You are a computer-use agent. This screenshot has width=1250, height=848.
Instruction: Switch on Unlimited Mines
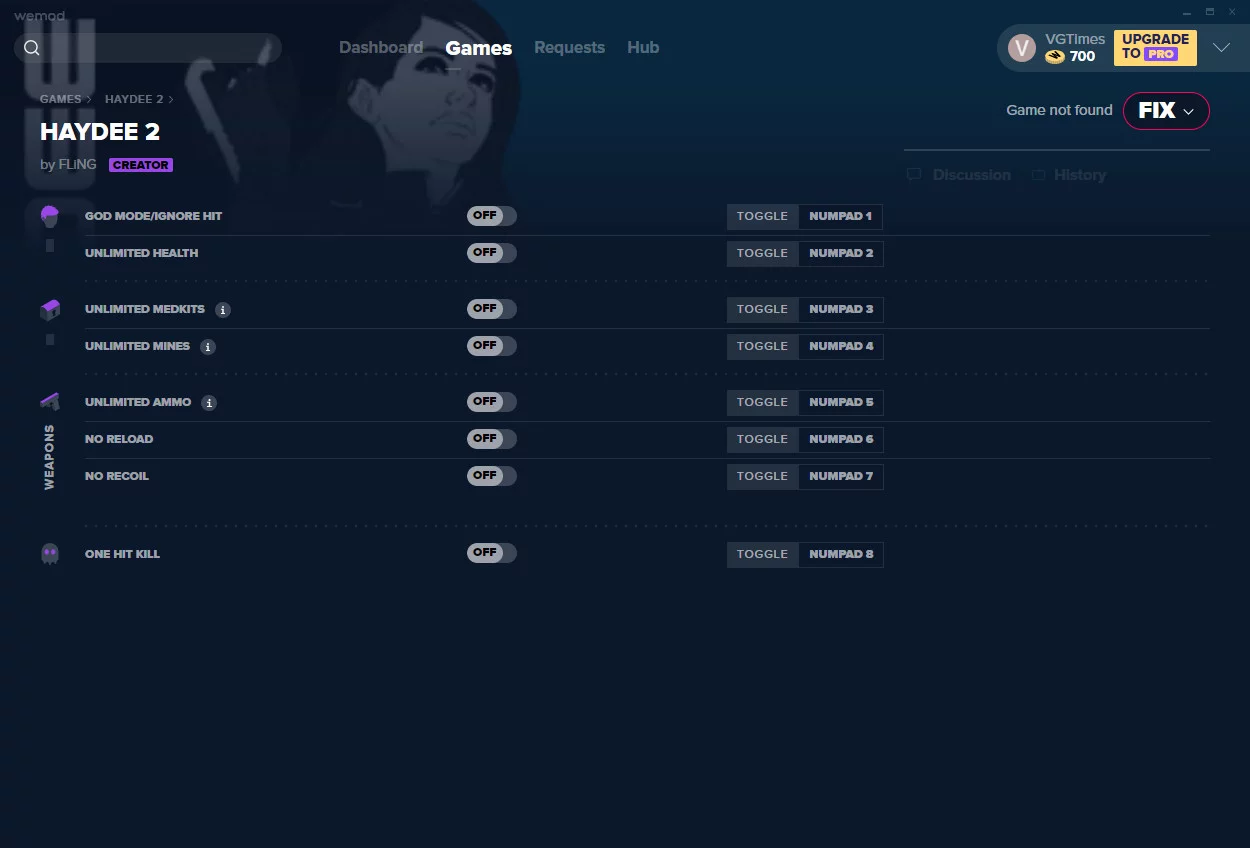492,346
